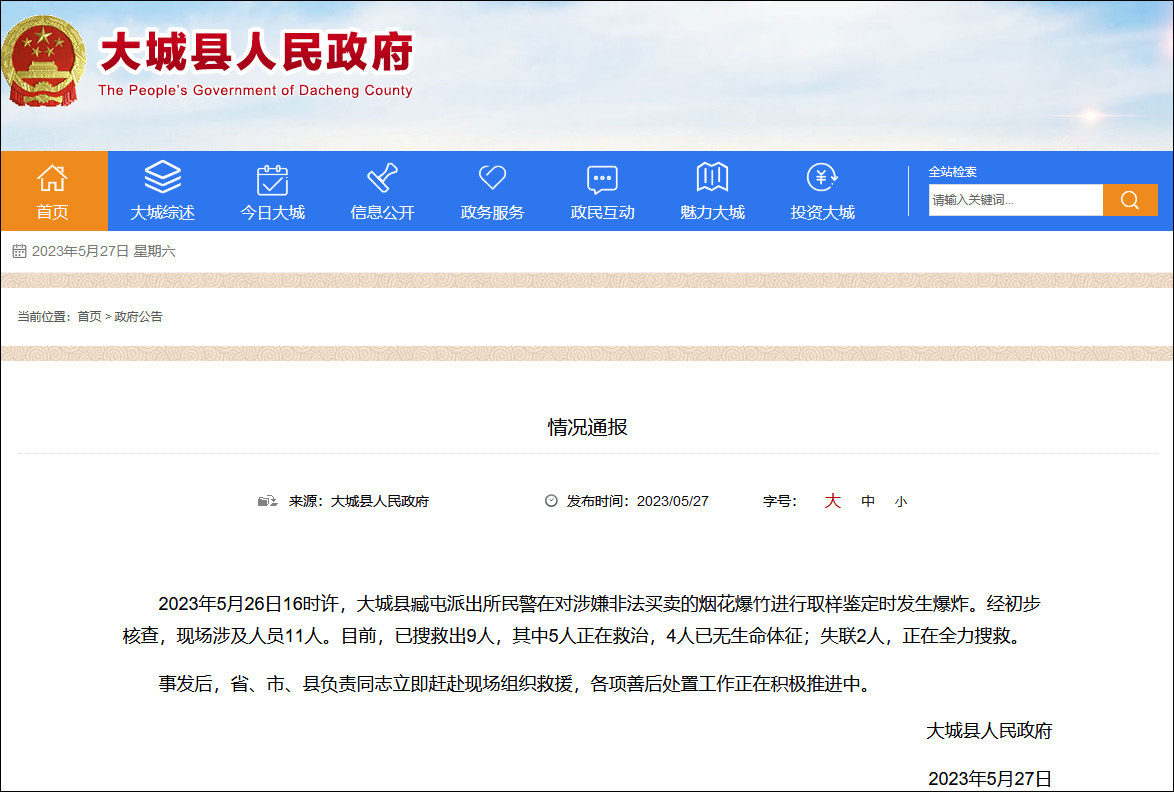1174x792 pixels.
Task: Go to 政务服务 menu label
Action: [x=492, y=213]
